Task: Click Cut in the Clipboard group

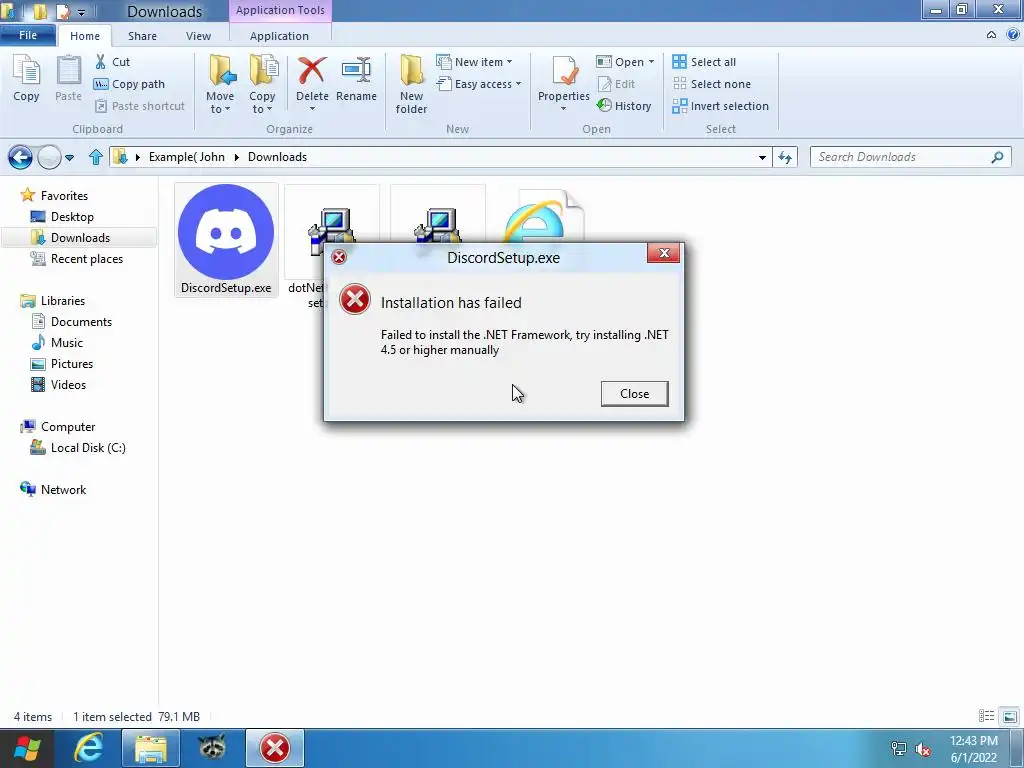Action: pos(112,62)
